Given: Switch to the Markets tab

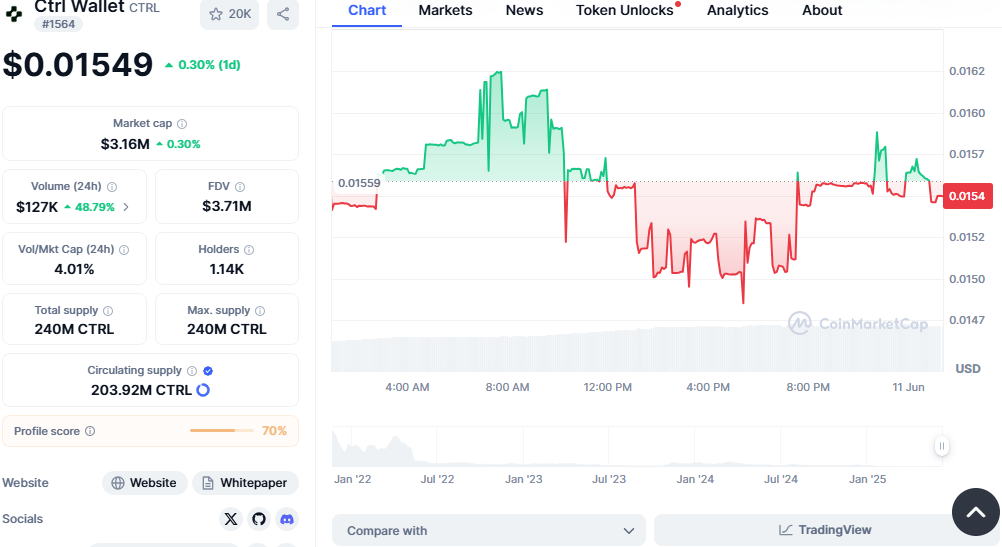Looking at the screenshot, I should point(445,11).
